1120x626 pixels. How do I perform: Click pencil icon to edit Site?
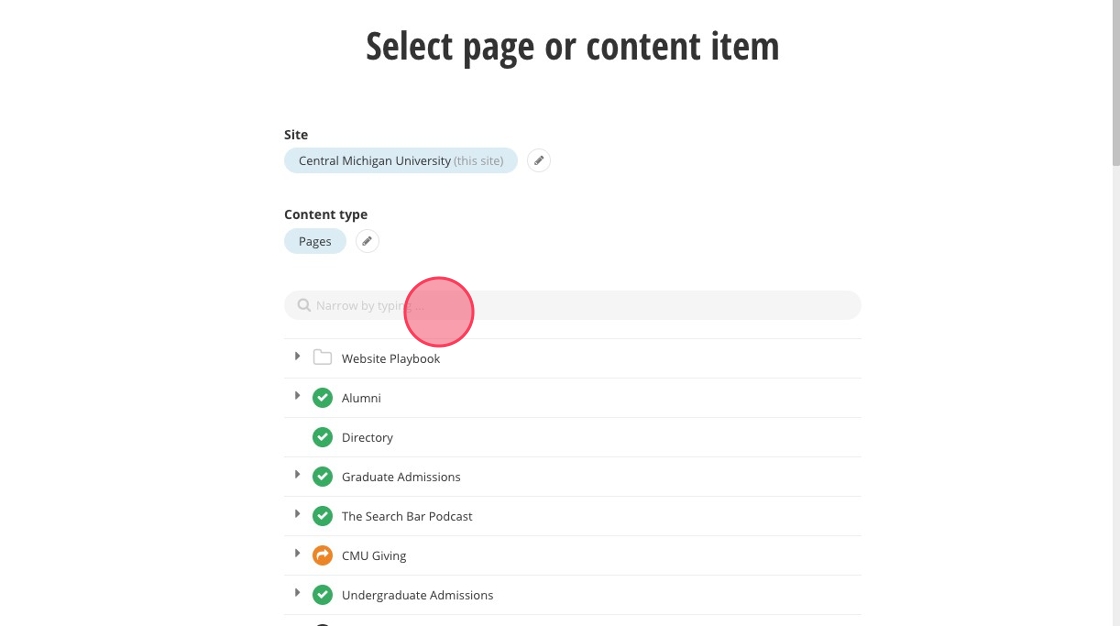coord(538,161)
